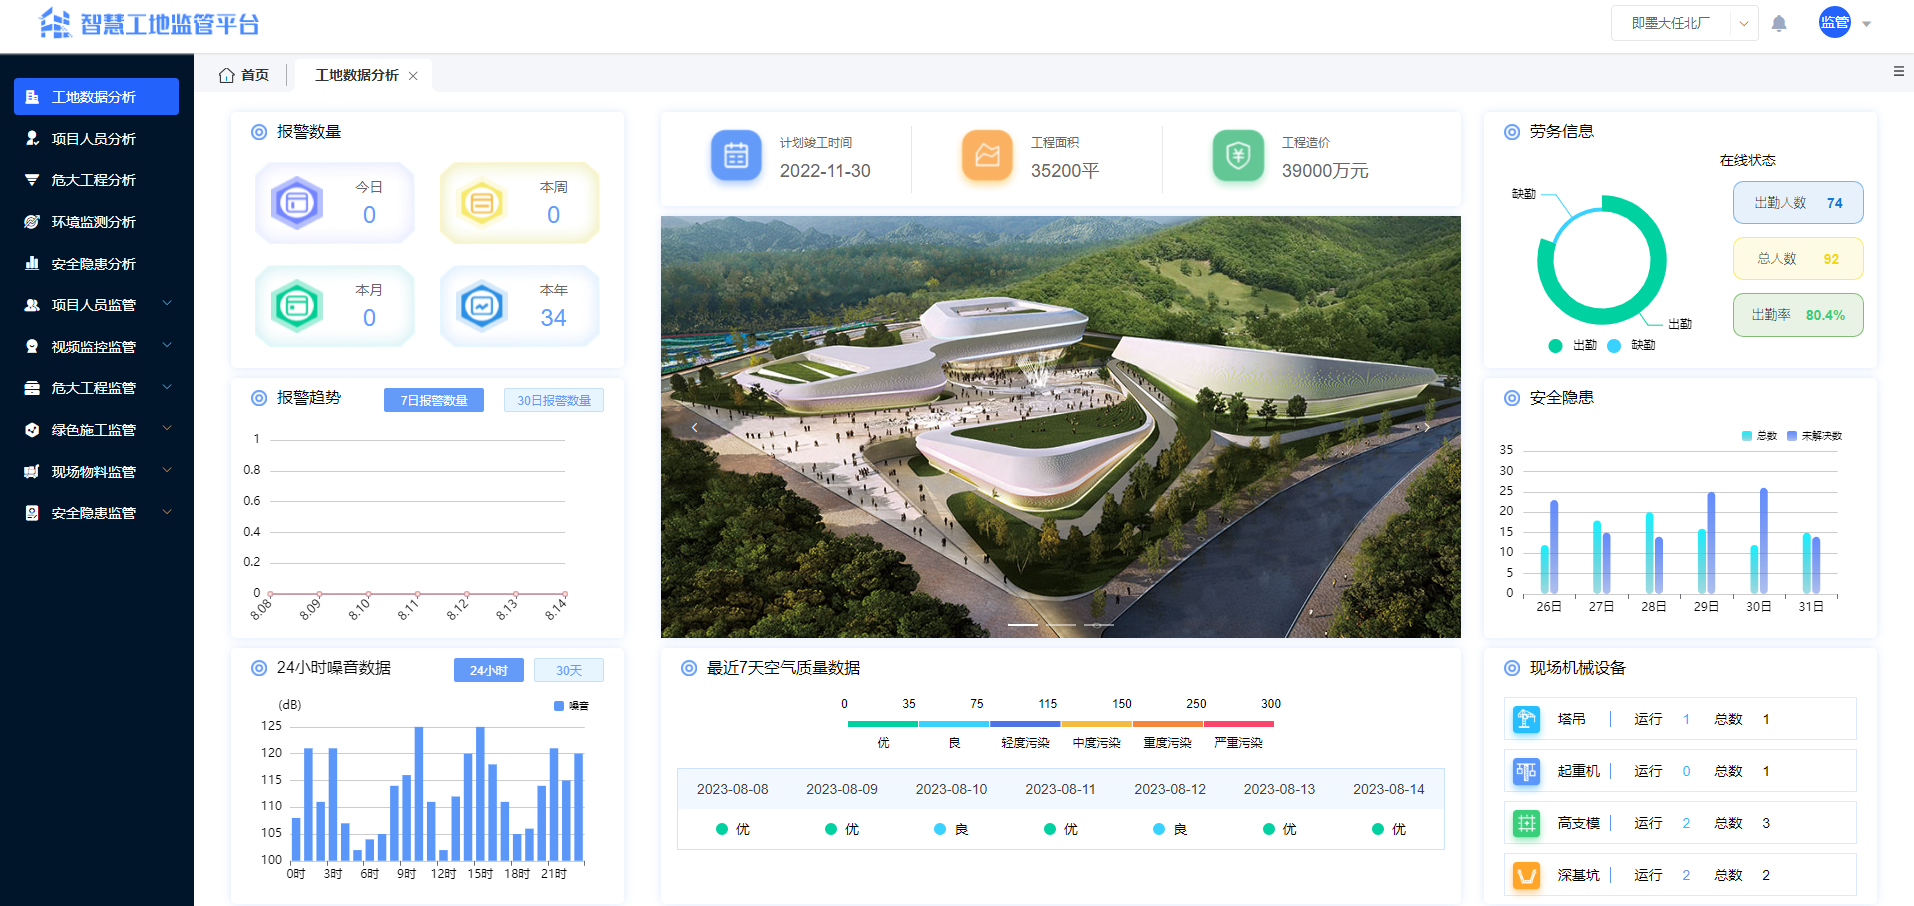The height and width of the screenshot is (906, 1914).
Task: Toggle the 噪音 legend on noise chart
Action: click(570, 705)
